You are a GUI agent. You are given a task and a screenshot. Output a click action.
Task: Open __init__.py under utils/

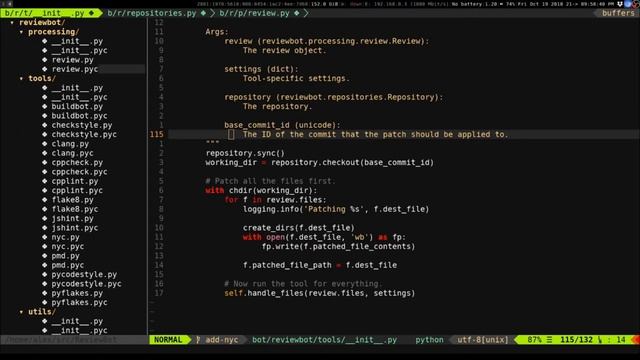[77, 321]
